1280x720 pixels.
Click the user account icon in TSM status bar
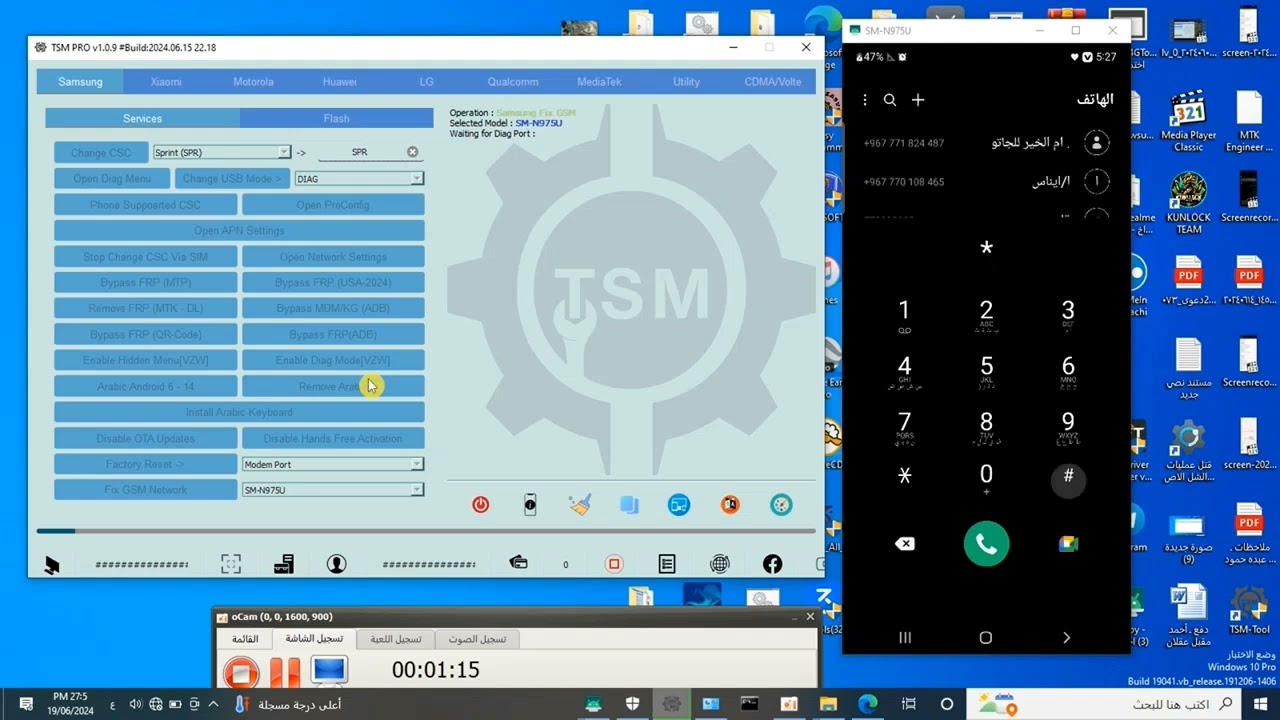(x=336, y=564)
